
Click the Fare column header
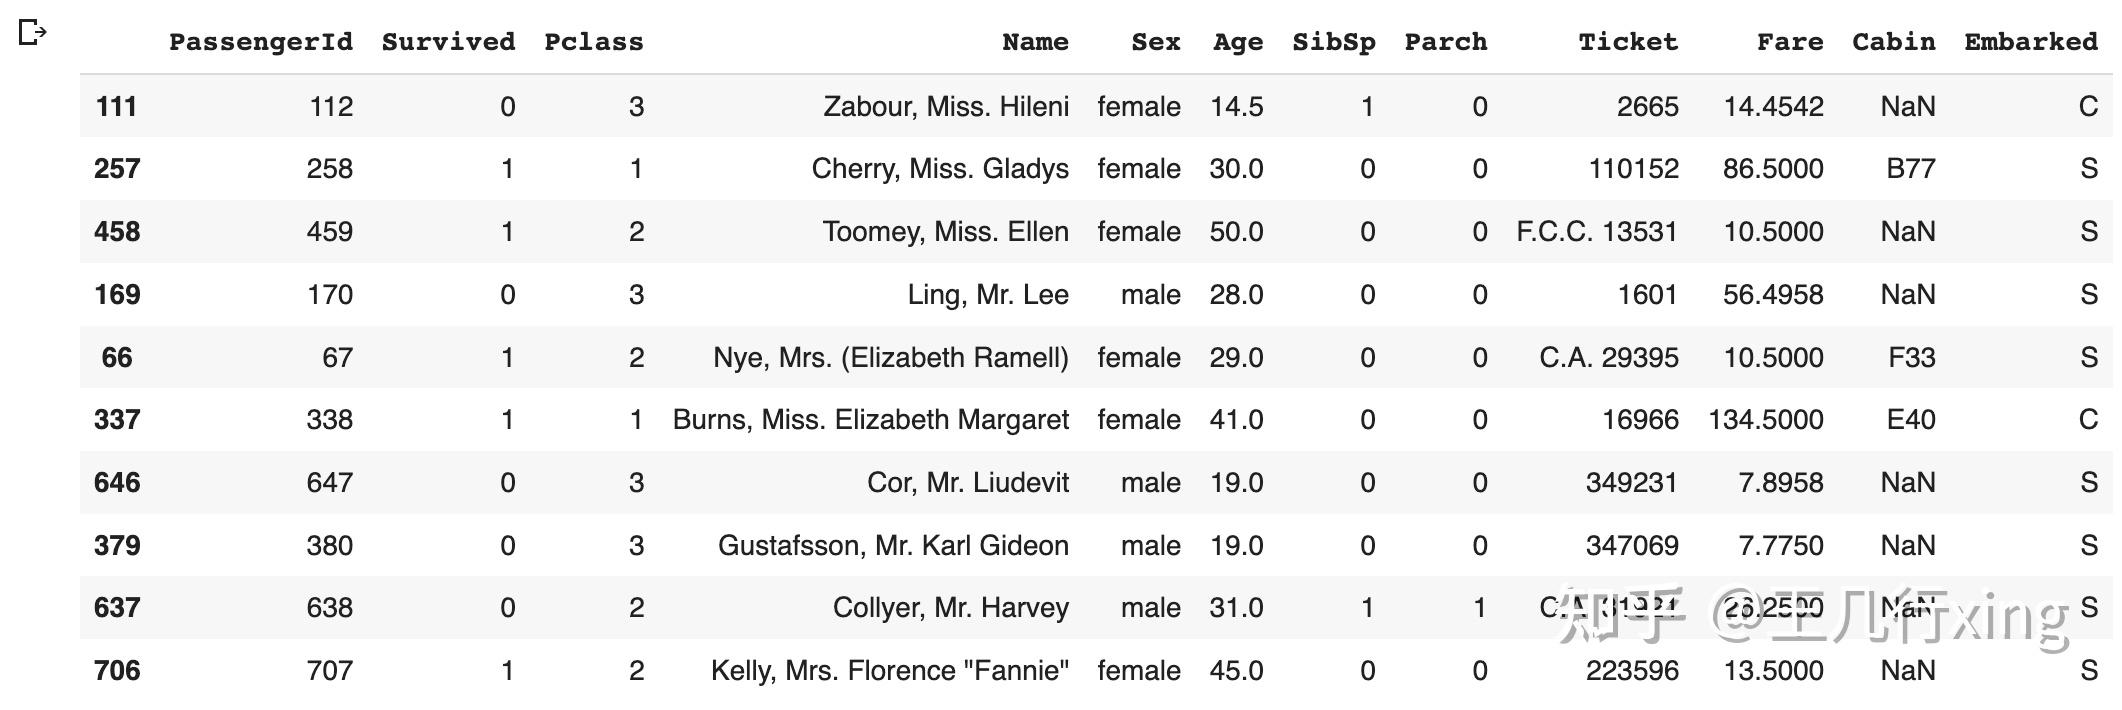click(x=1789, y=42)
